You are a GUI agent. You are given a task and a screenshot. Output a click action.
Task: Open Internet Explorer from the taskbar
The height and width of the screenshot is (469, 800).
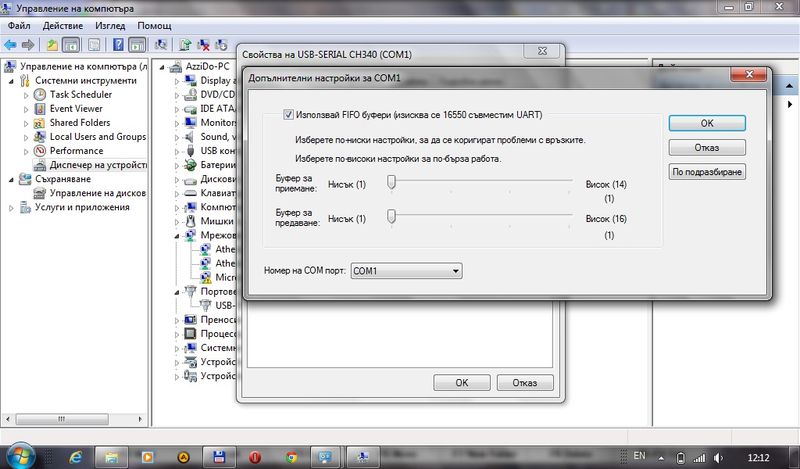pos(76,456)
